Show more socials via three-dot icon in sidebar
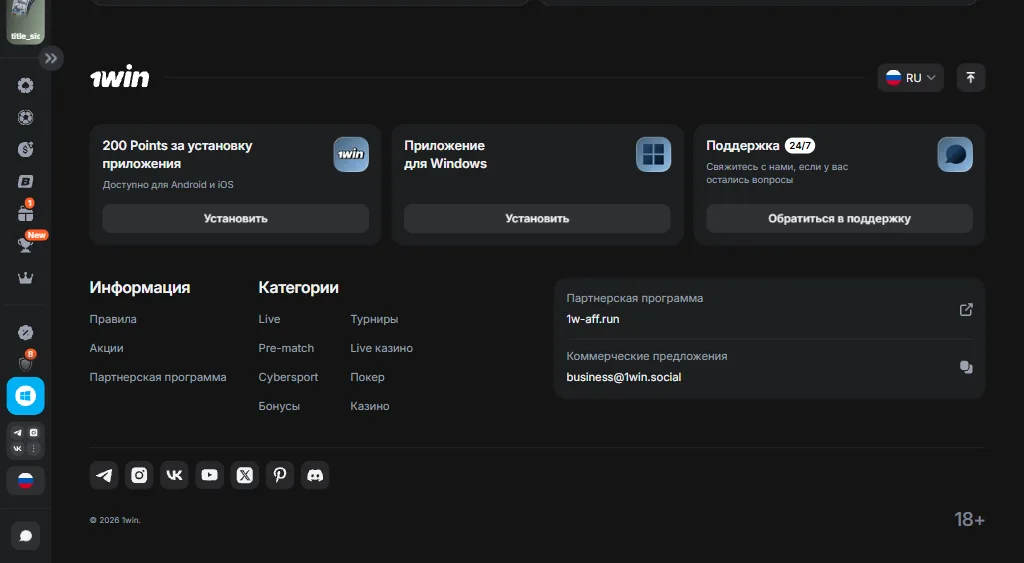This screenshot has height=563, width=1024. (33, 448)
